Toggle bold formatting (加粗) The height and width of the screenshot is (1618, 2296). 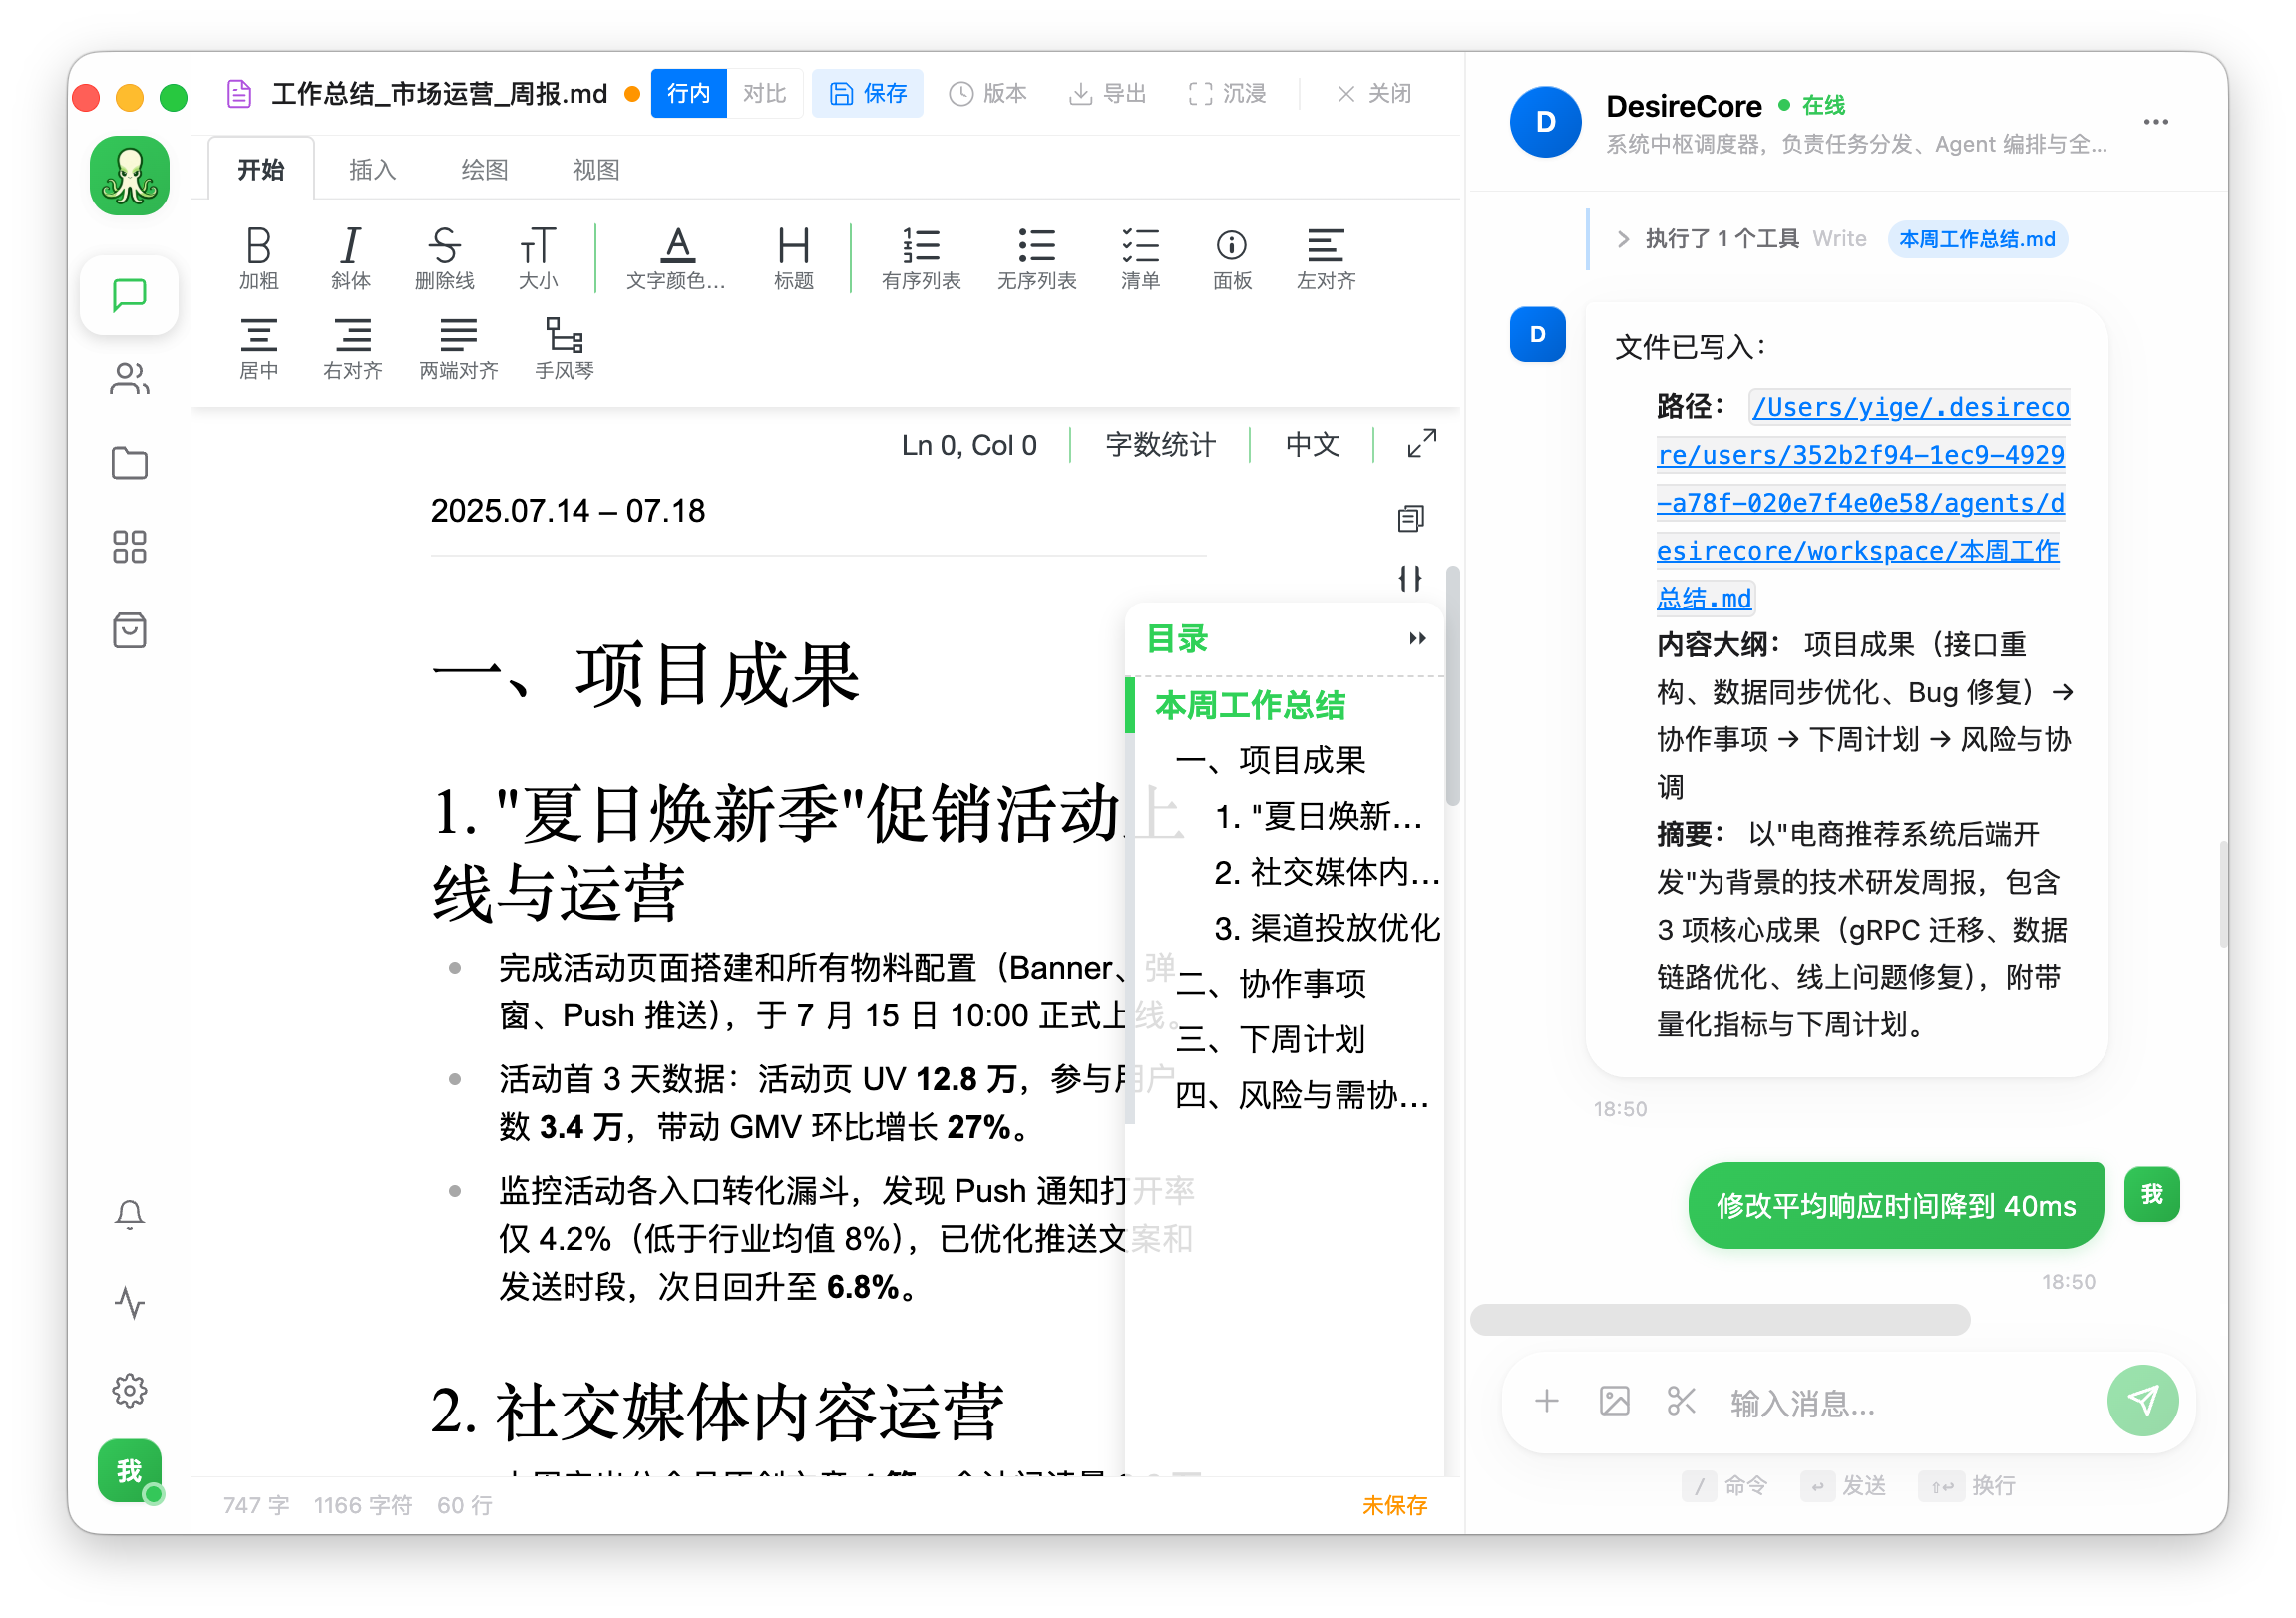pyautogui.click(x=259, y=258)
